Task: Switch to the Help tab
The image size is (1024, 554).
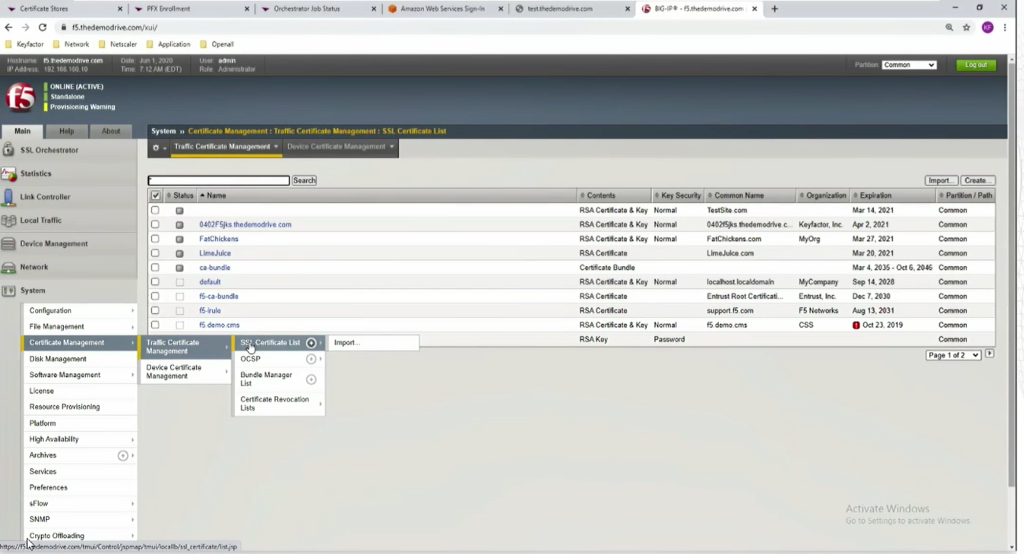Action: pyautogui.click(x=67, y=131)
